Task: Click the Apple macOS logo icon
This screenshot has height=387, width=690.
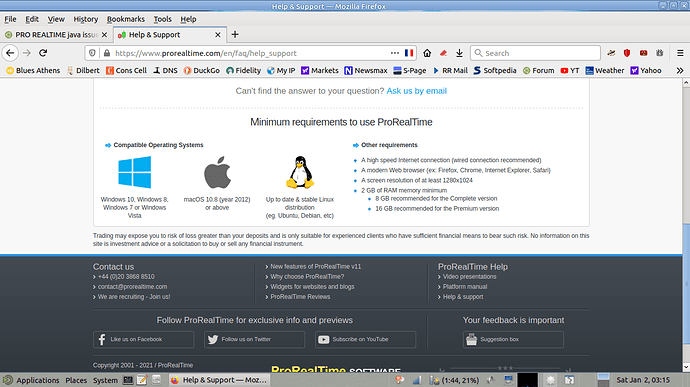Action: pos(217,172)
